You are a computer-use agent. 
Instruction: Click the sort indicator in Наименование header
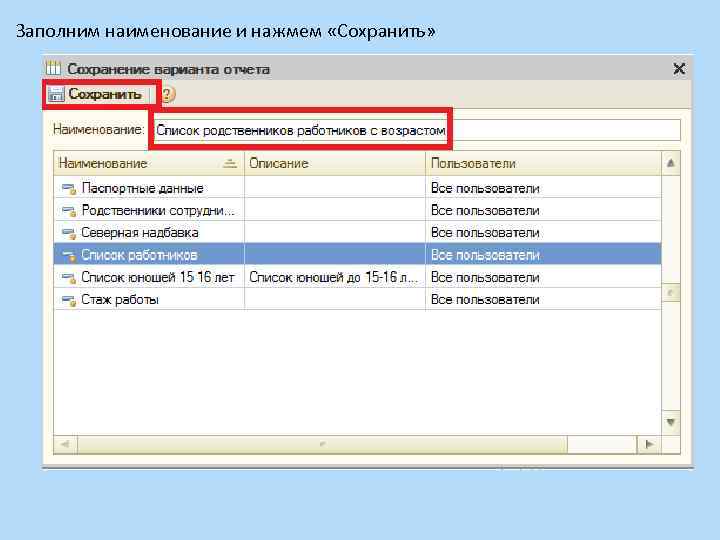point(230,163)
